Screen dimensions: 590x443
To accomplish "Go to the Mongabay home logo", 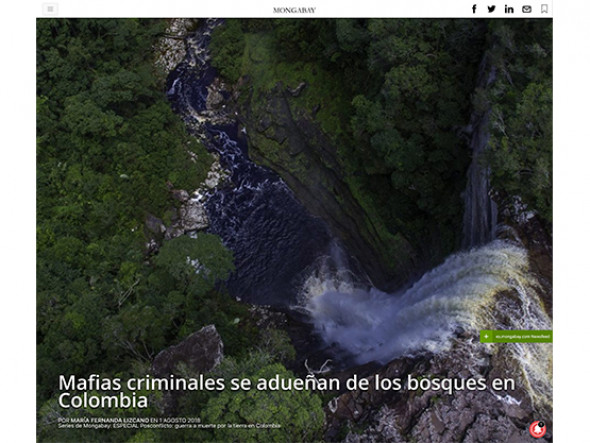I will coord(294,10).
